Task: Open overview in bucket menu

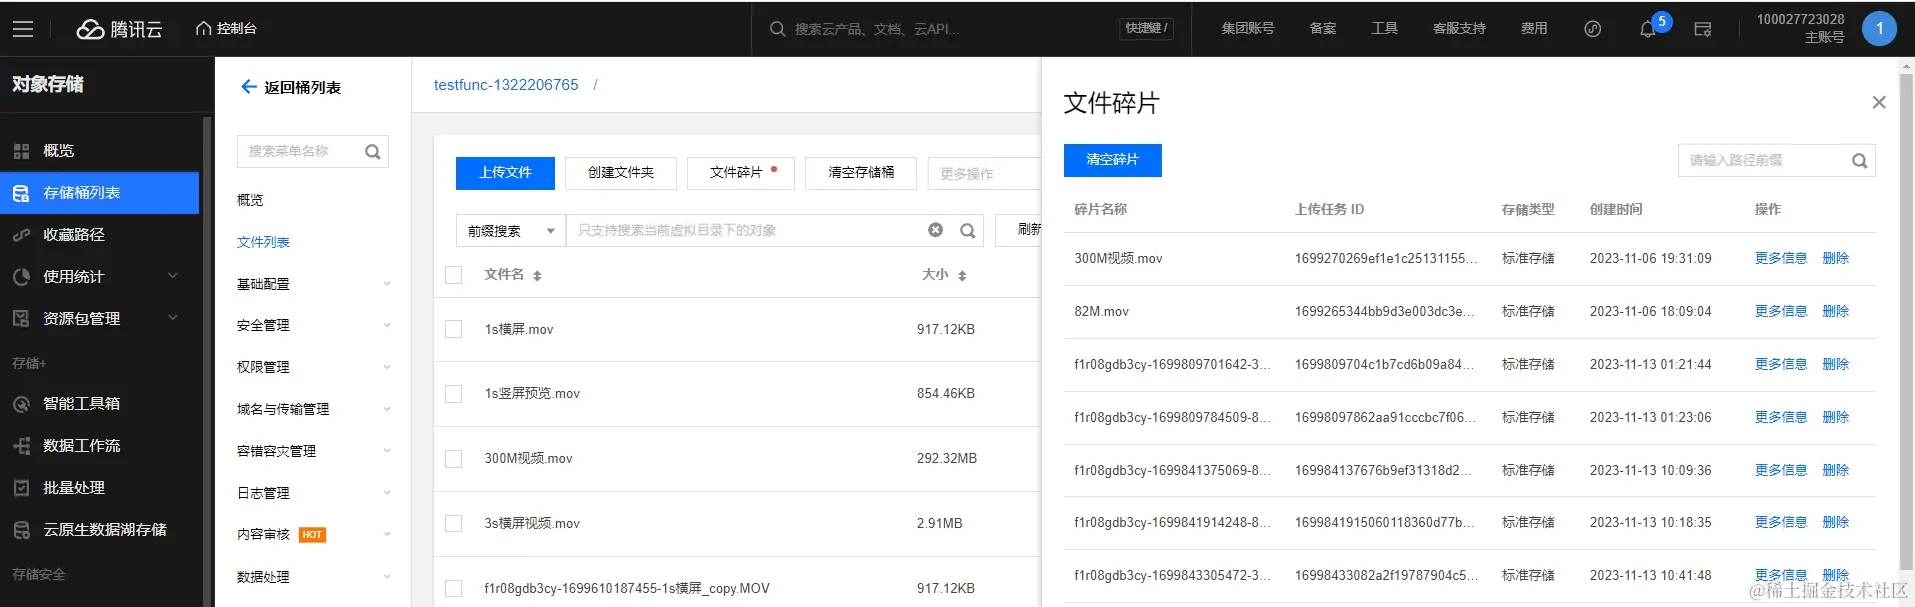Action: [x=250, y=200]
